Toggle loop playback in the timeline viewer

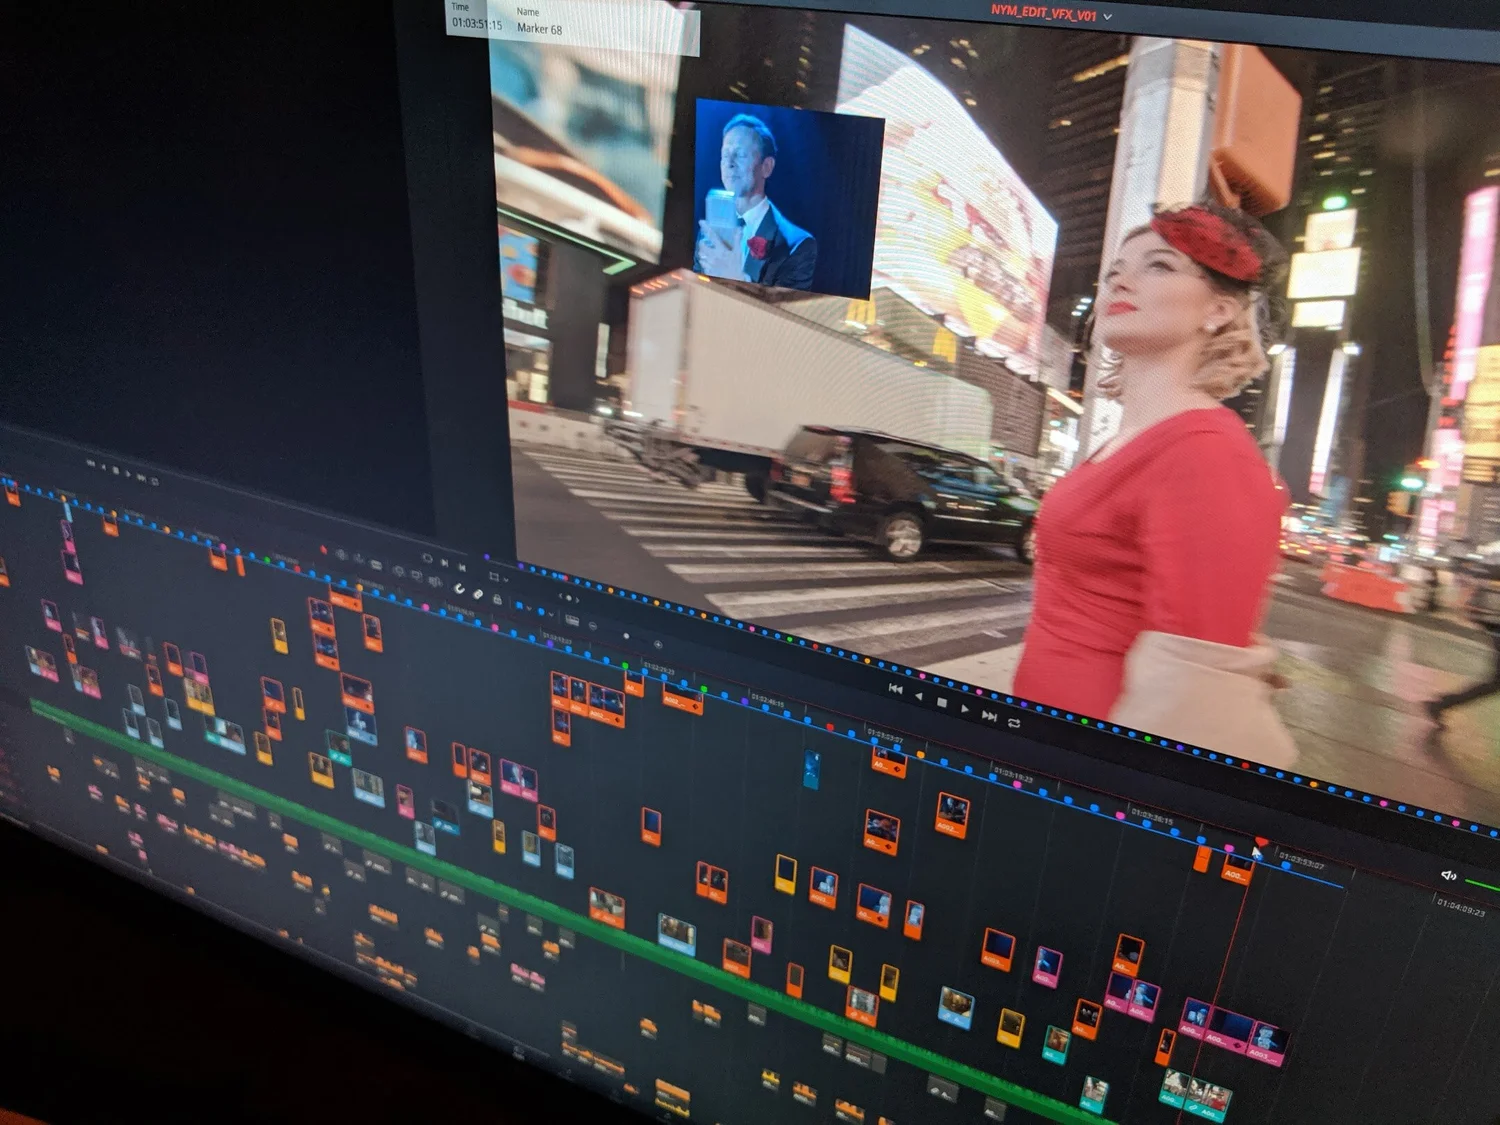point(1014,723)
